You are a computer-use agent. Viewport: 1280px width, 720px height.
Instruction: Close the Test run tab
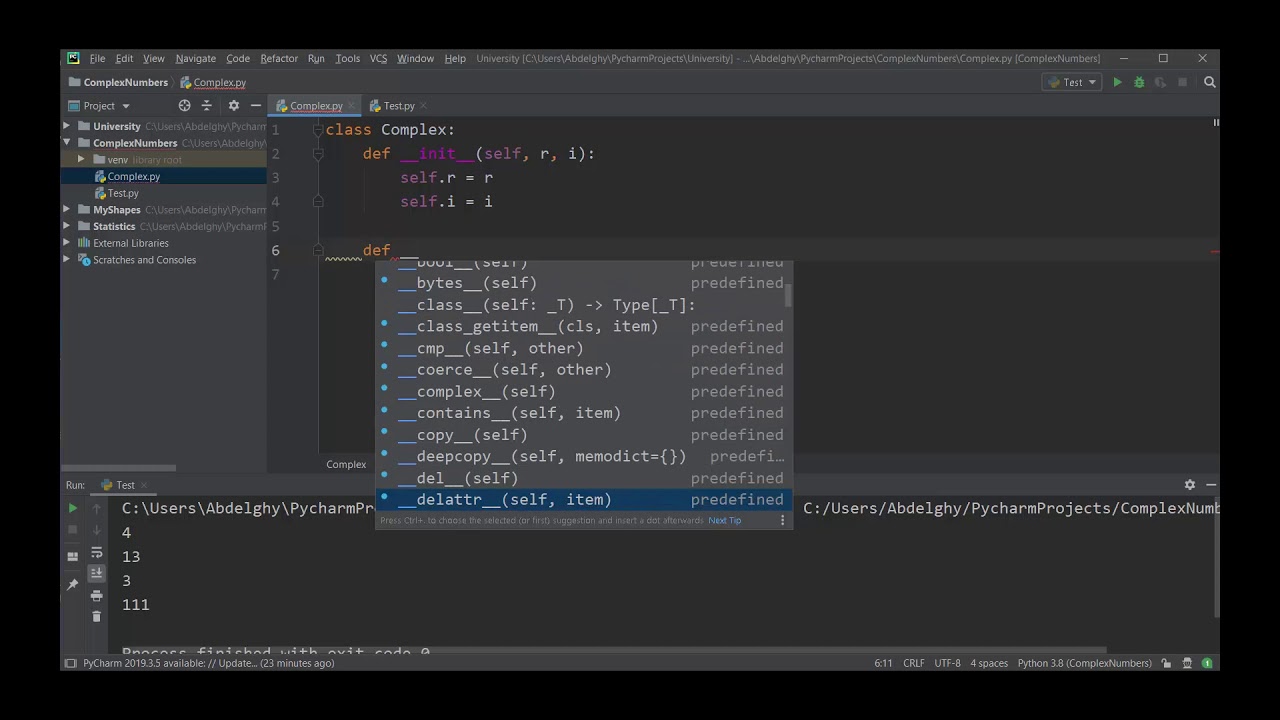point(144,485)
